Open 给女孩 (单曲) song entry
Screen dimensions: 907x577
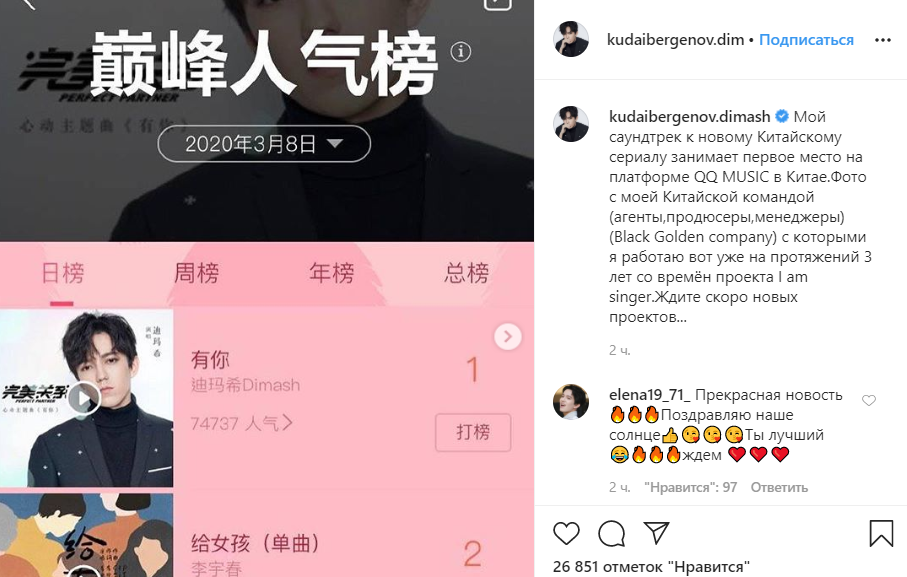tap(256, 543)
